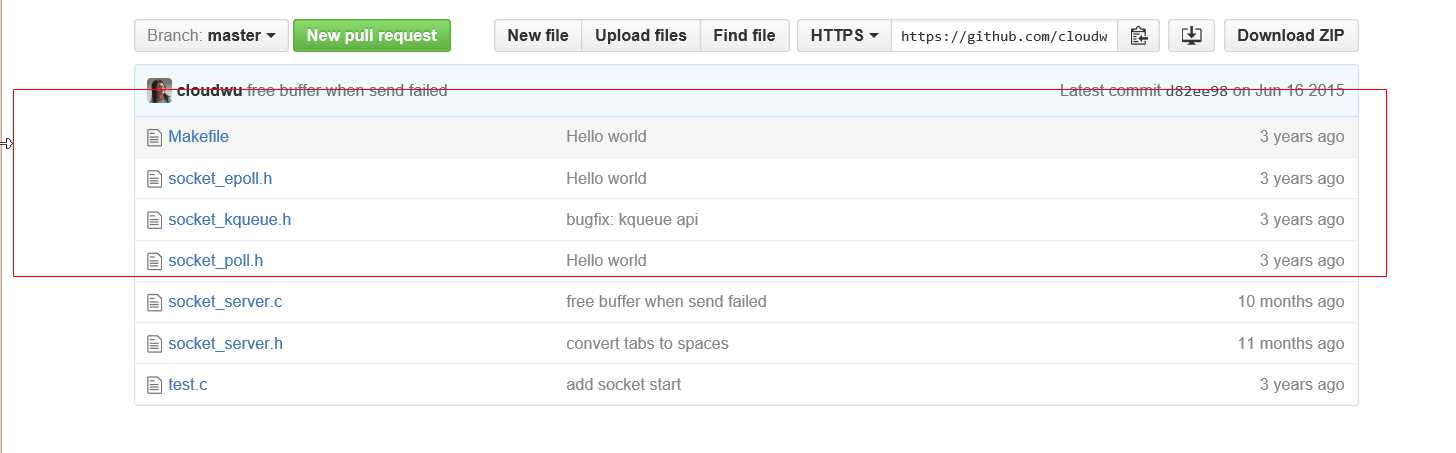Click the file icon beside test.c

tap(154, 385)
